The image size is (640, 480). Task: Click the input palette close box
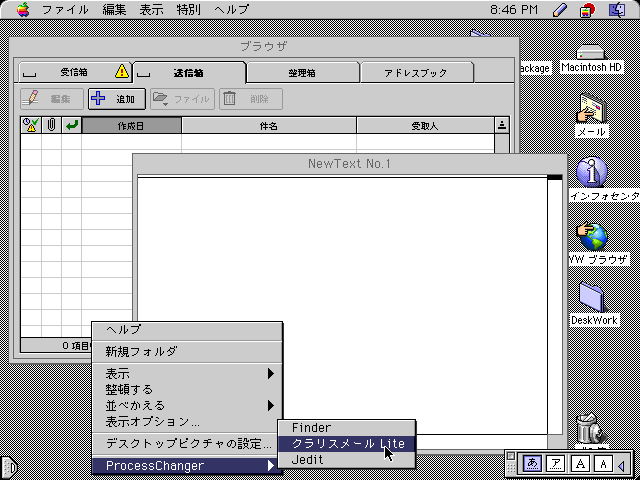(x=511, y=456)
